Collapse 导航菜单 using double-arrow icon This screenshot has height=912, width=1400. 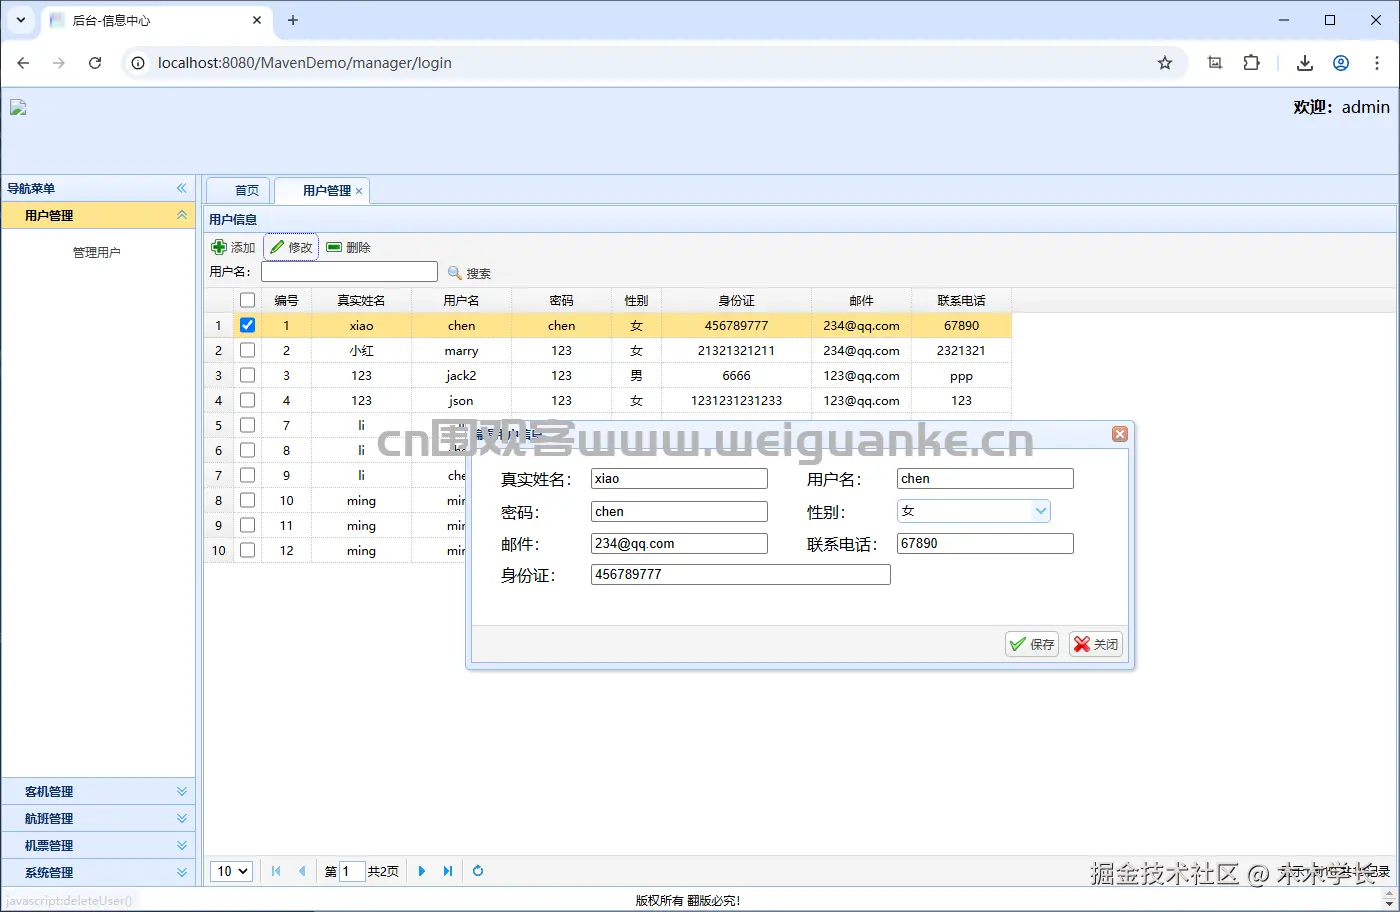(x=181, y=188)
